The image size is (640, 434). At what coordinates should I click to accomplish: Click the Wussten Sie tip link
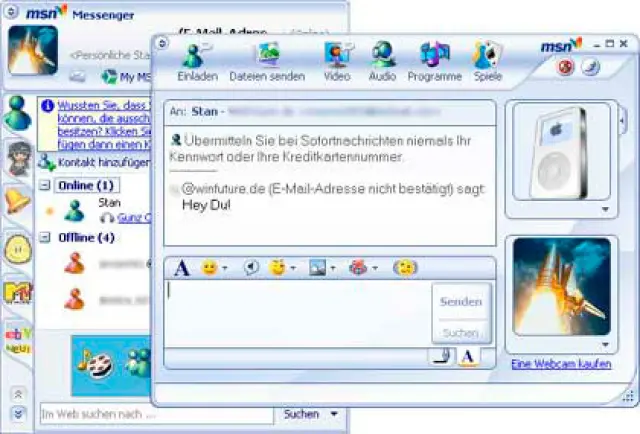104,125
